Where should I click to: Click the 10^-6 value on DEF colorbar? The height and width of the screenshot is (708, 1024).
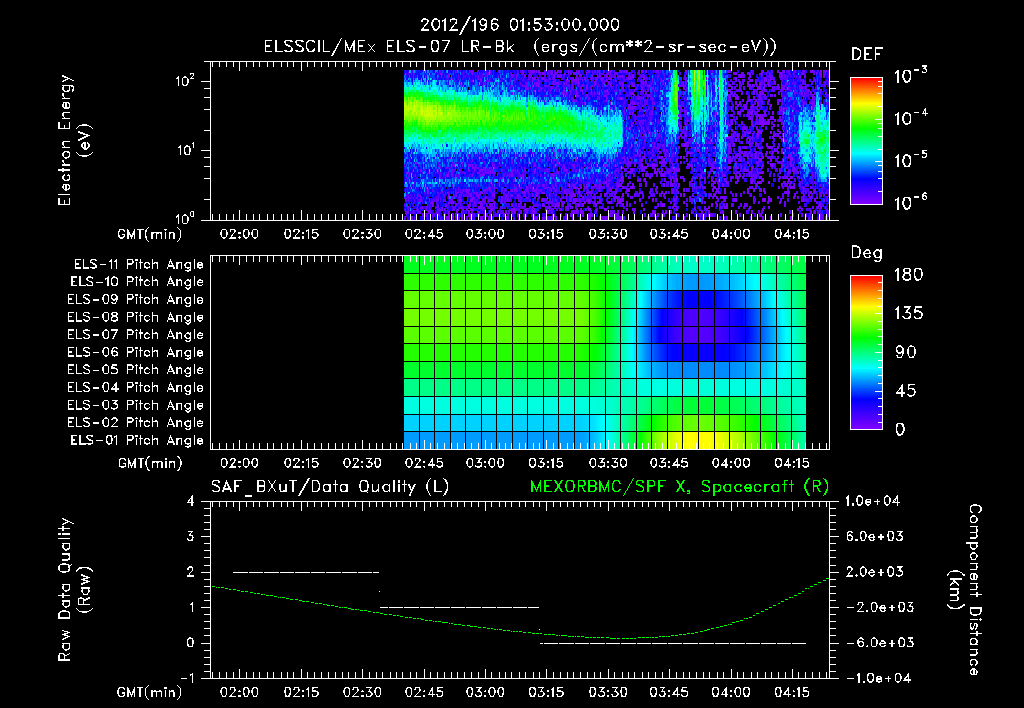click(x=910, y=202)
